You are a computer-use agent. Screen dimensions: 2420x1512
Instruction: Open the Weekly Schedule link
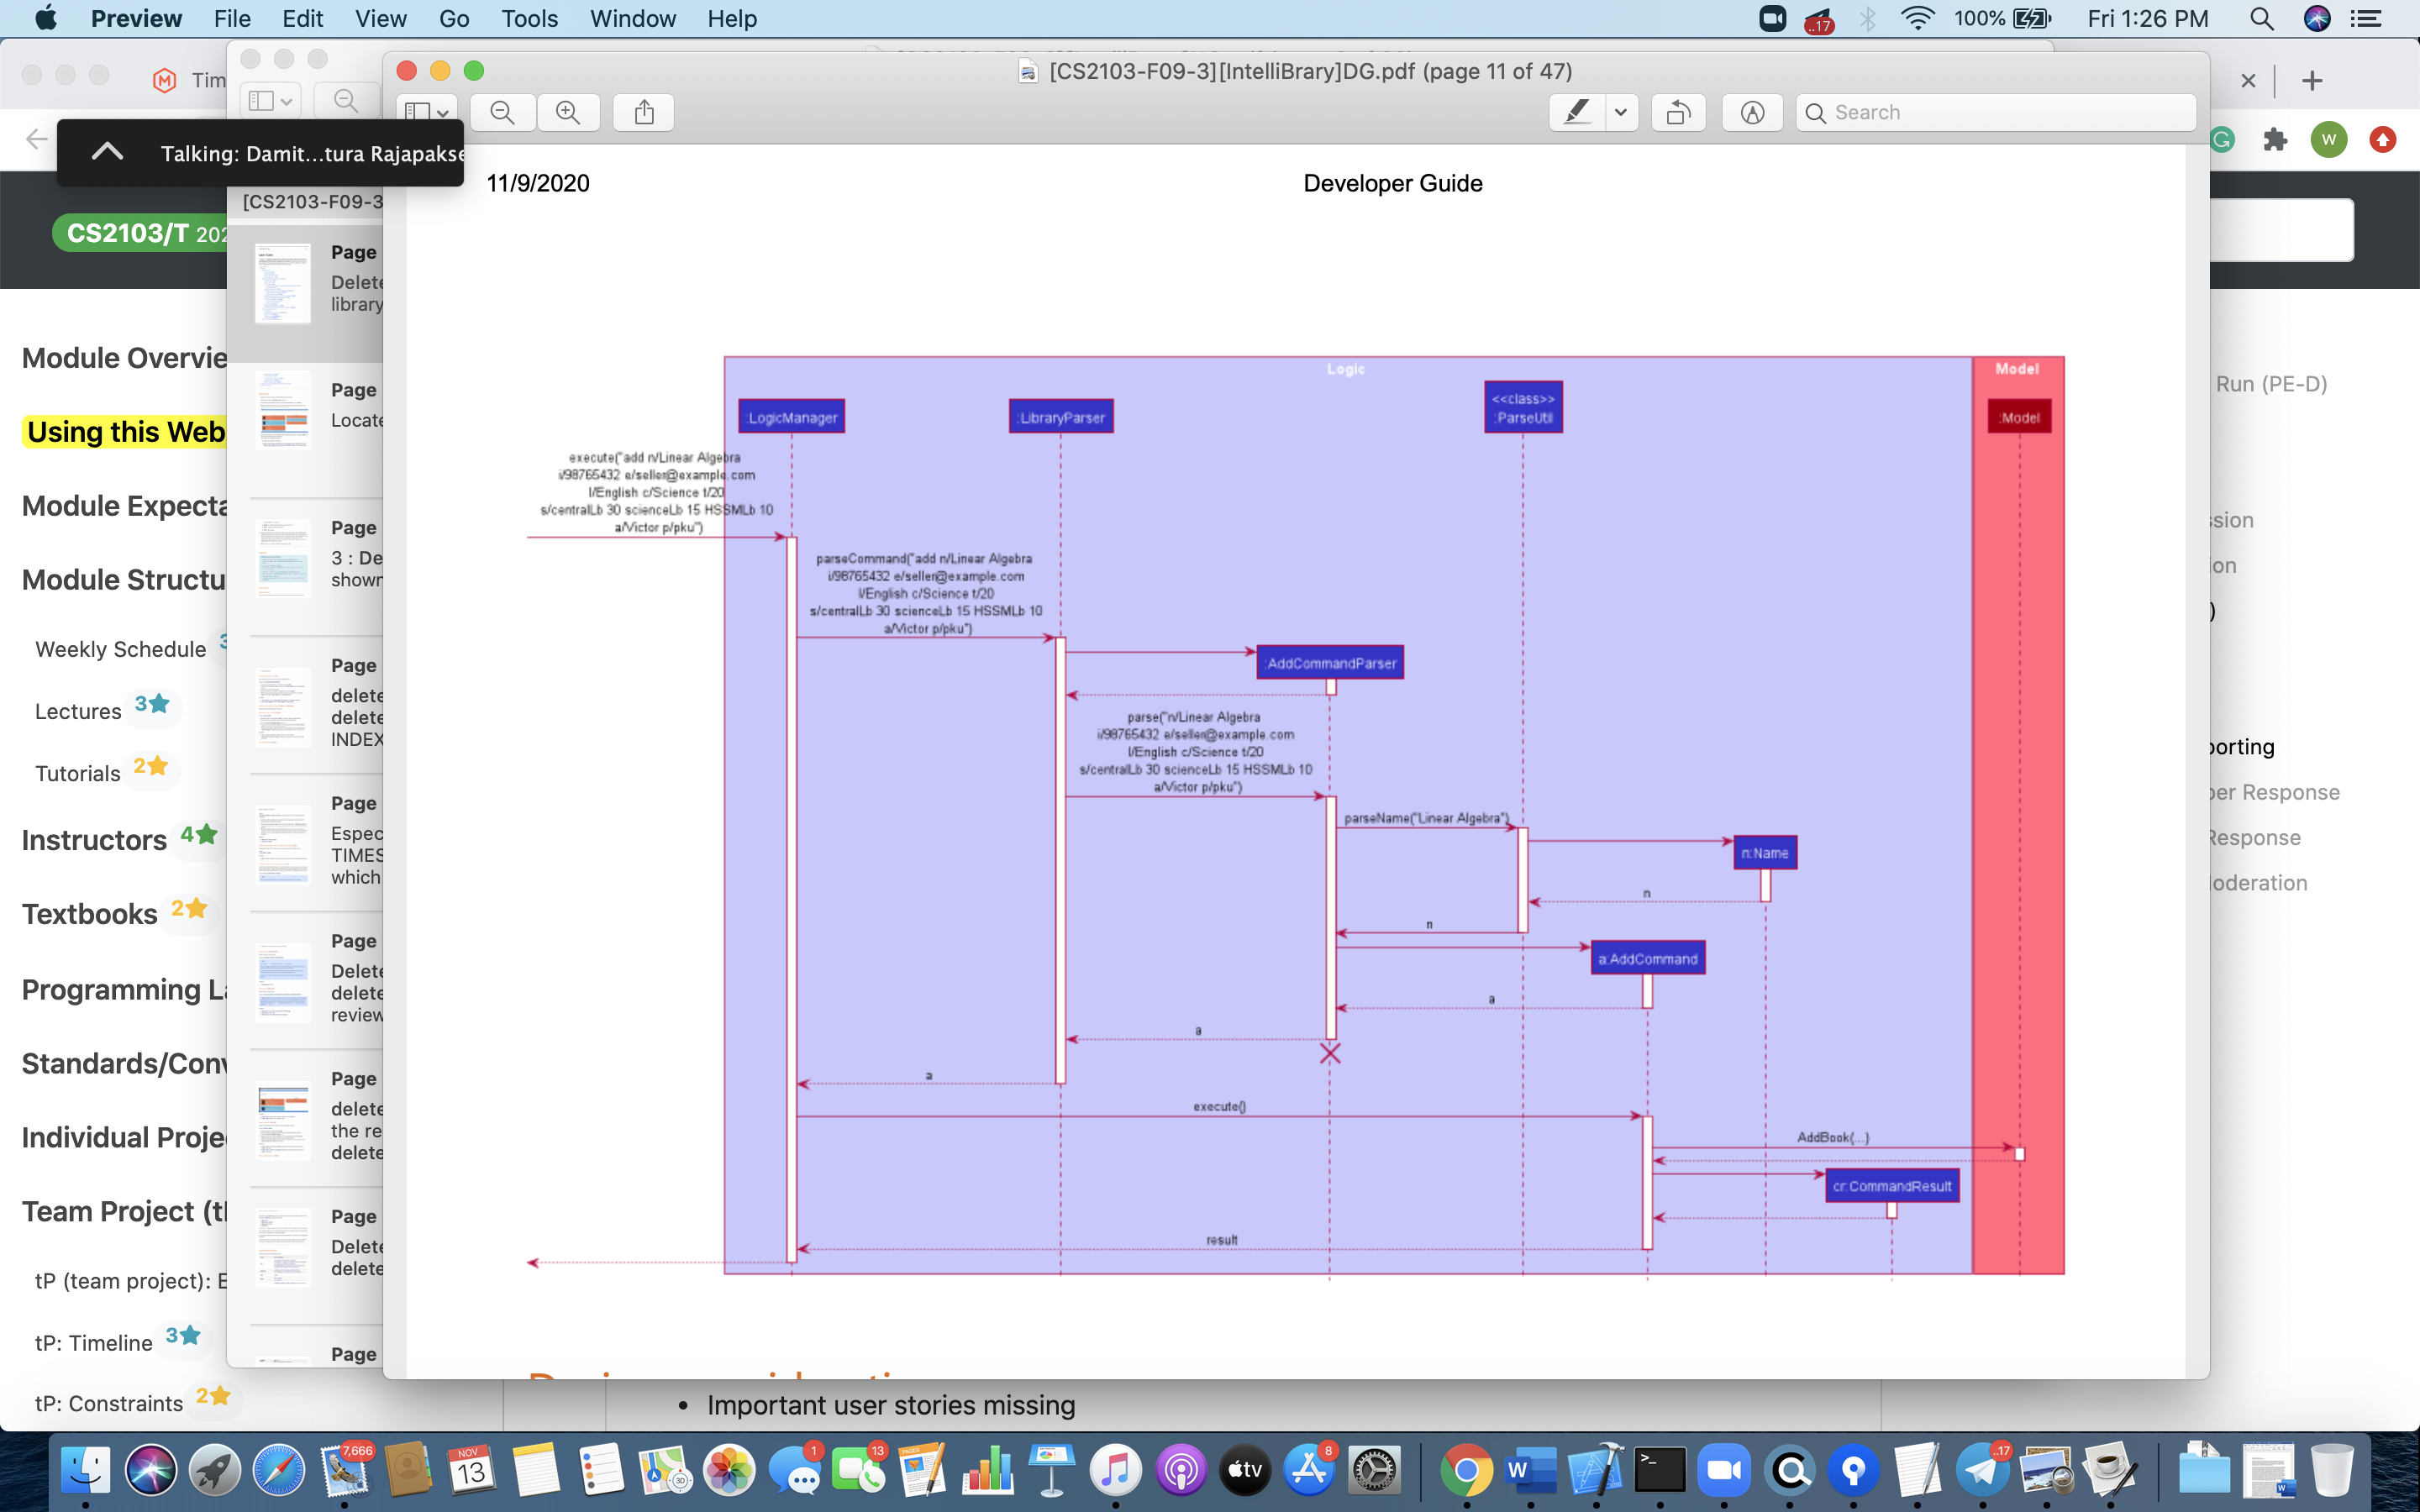tap(120, 649)
